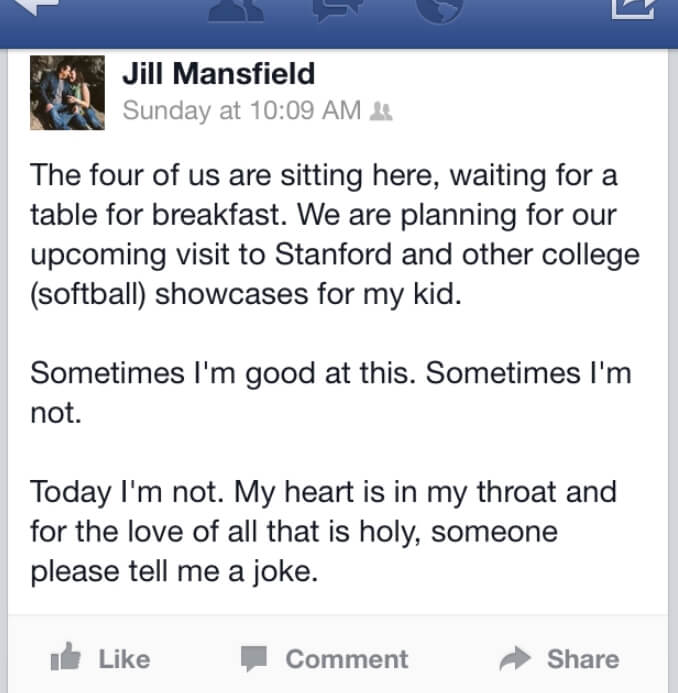Screen dimensions: 678x693
Task: Click the Comment label text
Action: tap(347, 659)
